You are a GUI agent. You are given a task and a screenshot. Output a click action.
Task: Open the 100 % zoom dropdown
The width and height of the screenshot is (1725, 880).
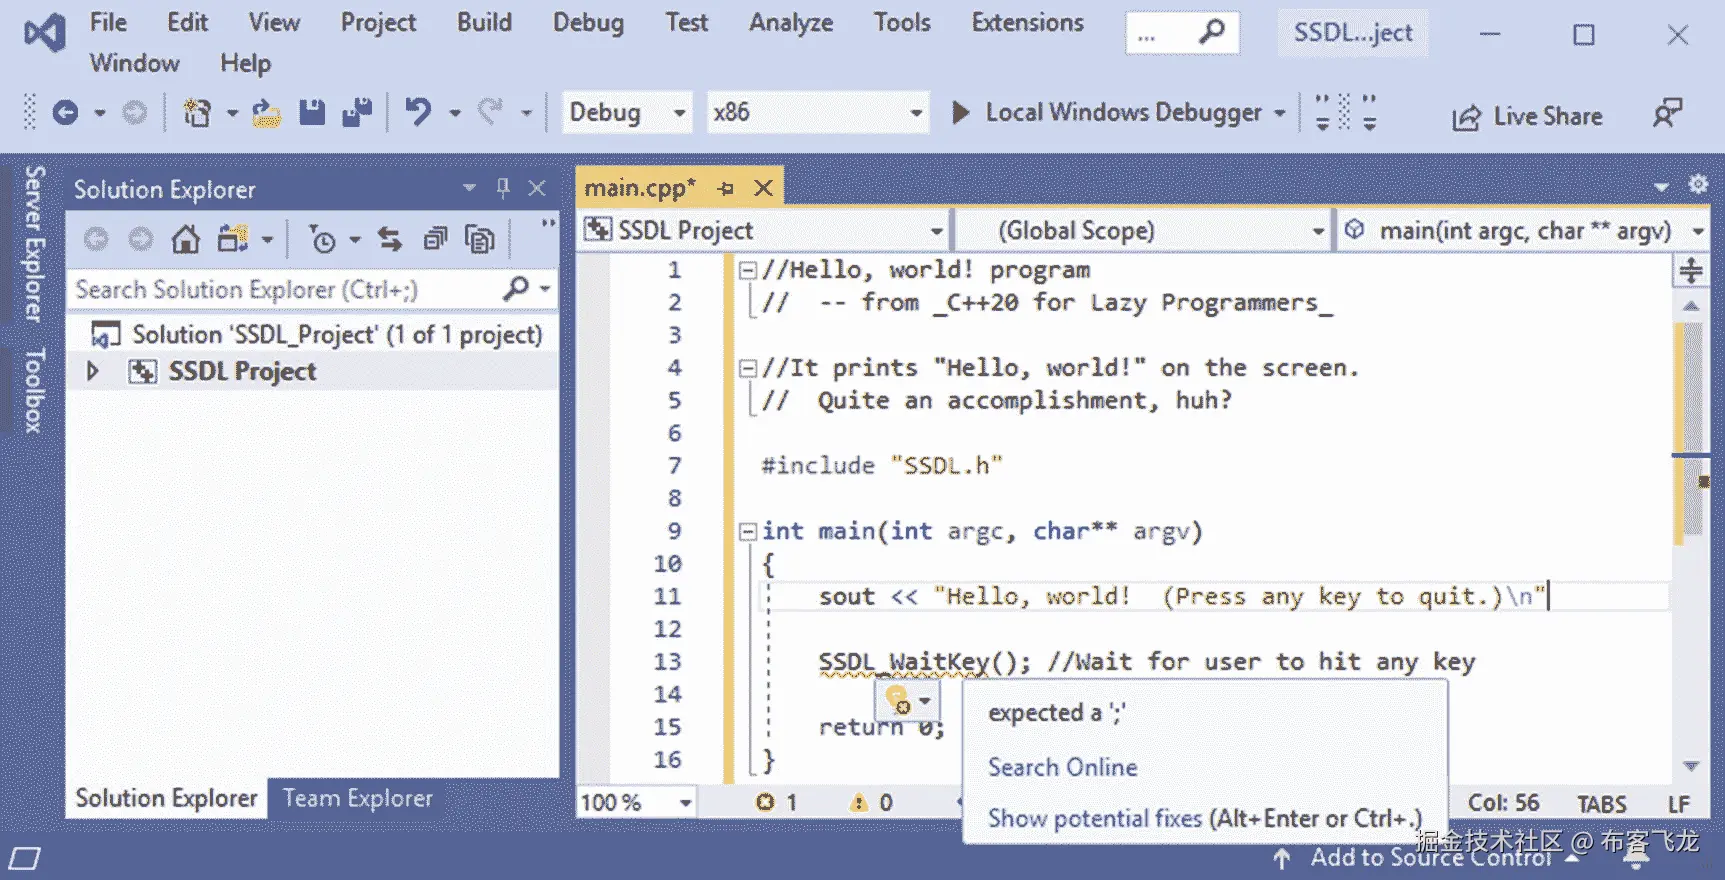click(636, 802)
